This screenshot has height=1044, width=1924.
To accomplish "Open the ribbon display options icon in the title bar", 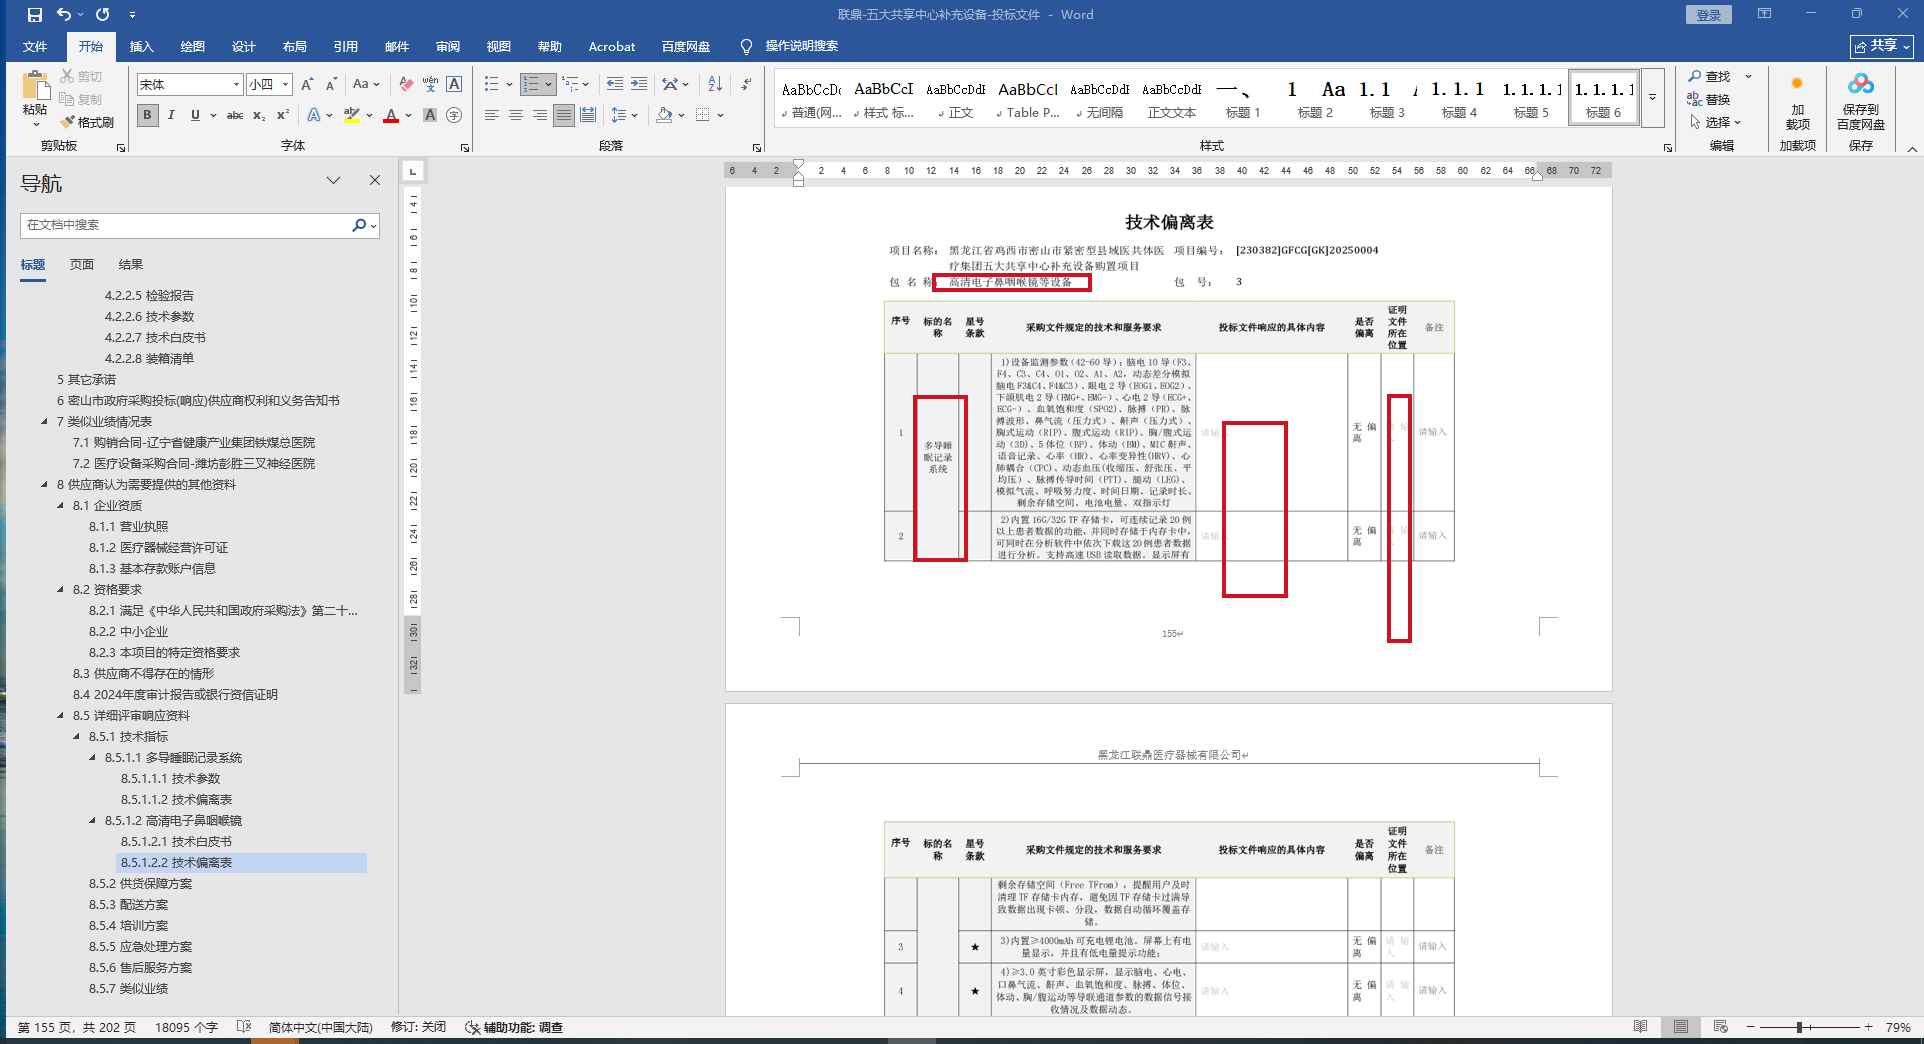I will [1764, 14].
